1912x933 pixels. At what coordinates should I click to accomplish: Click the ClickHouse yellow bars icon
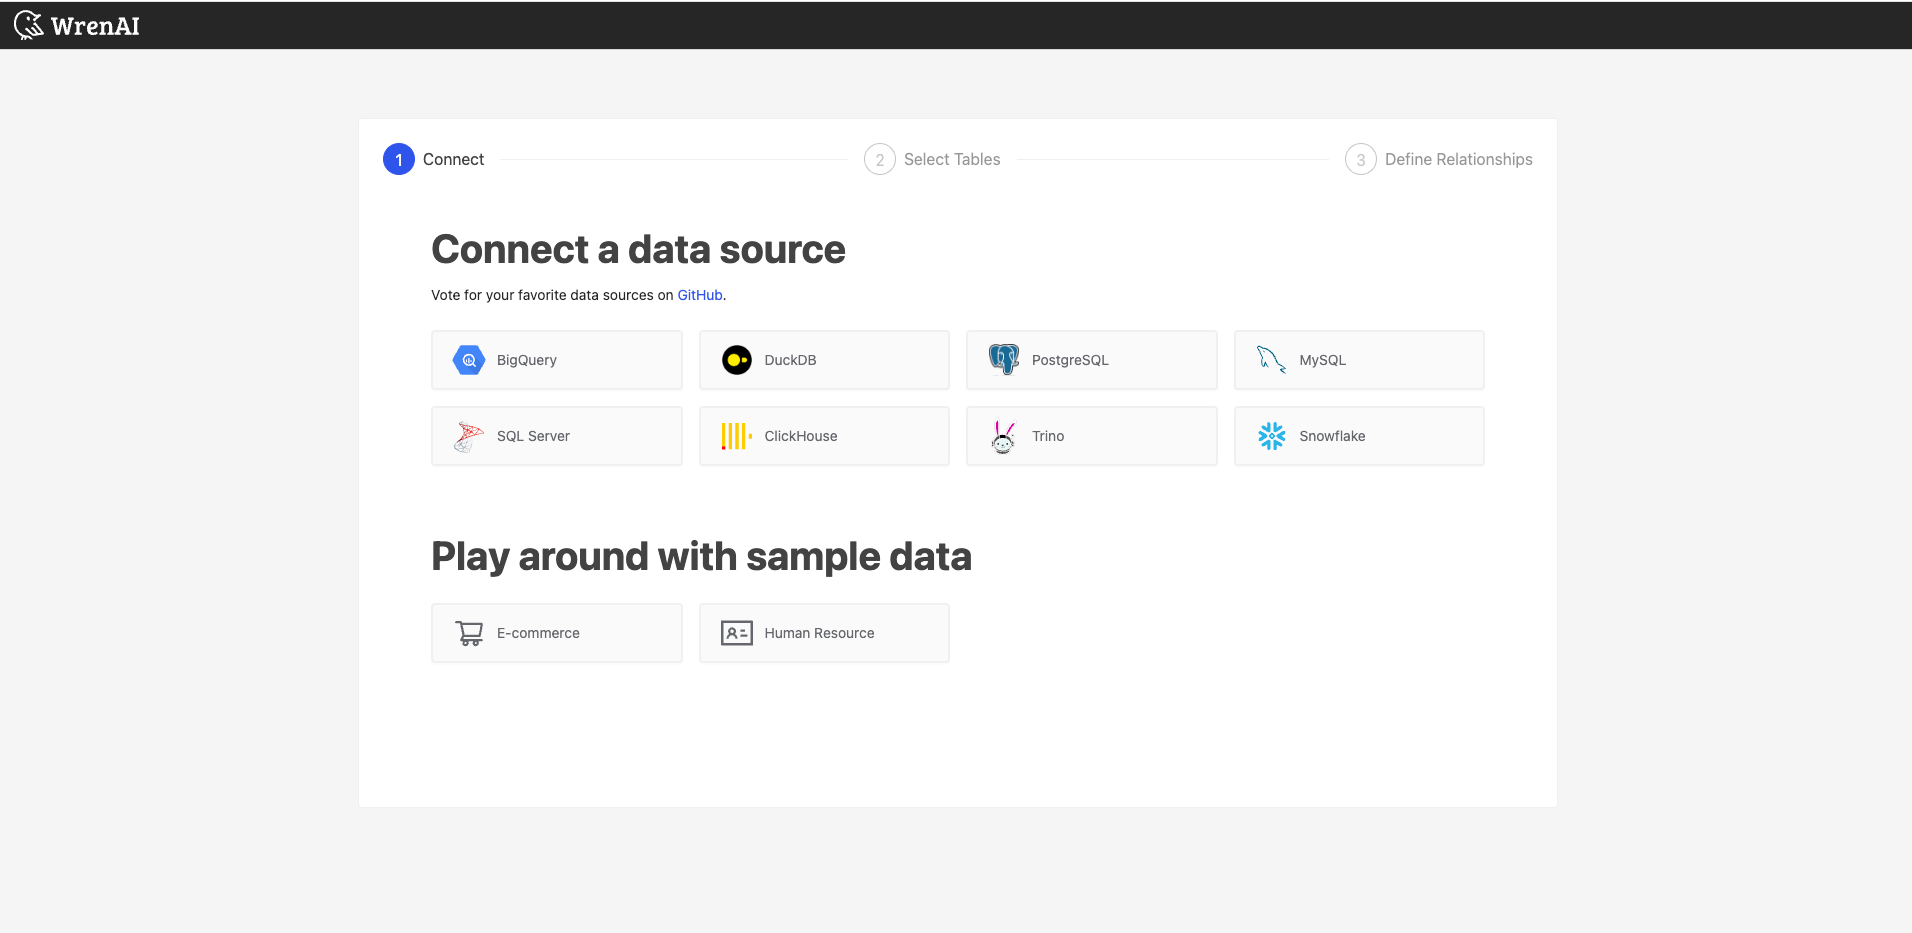pyautogui.click(x=737, y=436)
